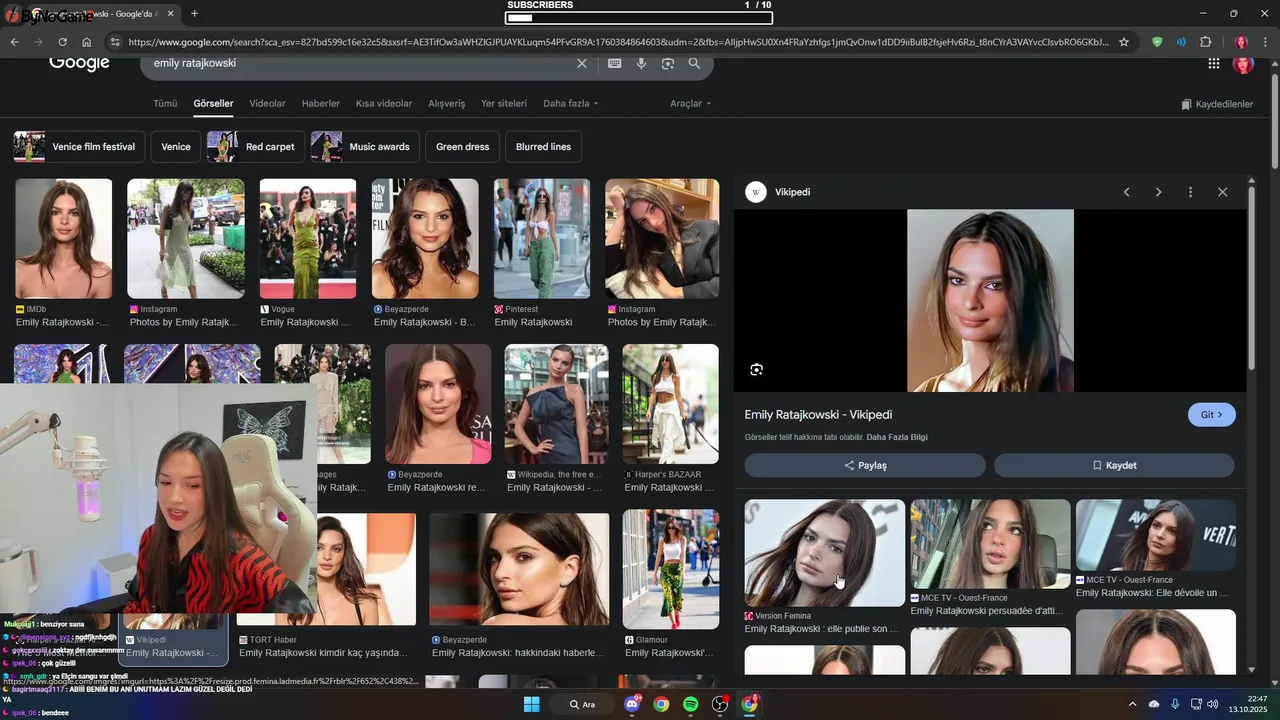Open new browser tab
The image size is (1280, 720).
click(194, 14)
